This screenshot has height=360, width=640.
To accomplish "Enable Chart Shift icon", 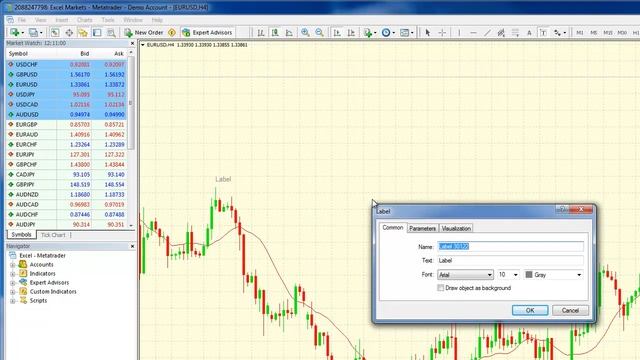I will point(351,33).
